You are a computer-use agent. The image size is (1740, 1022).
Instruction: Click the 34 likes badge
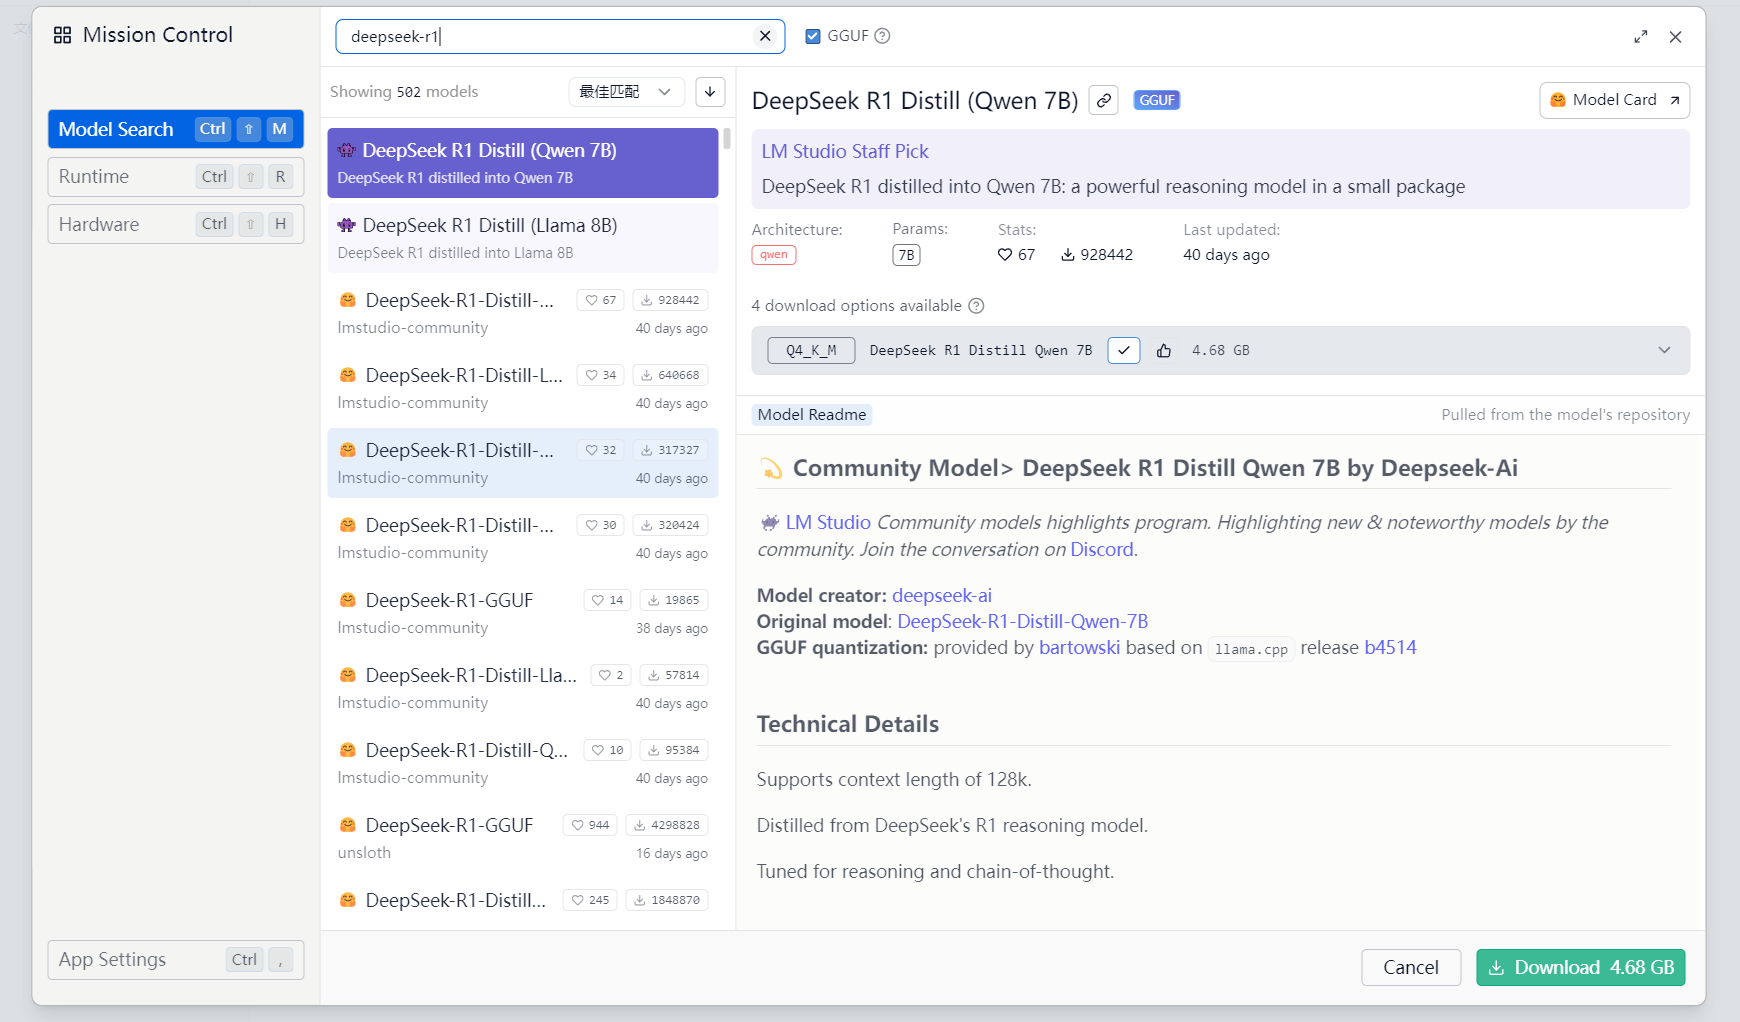601,375
